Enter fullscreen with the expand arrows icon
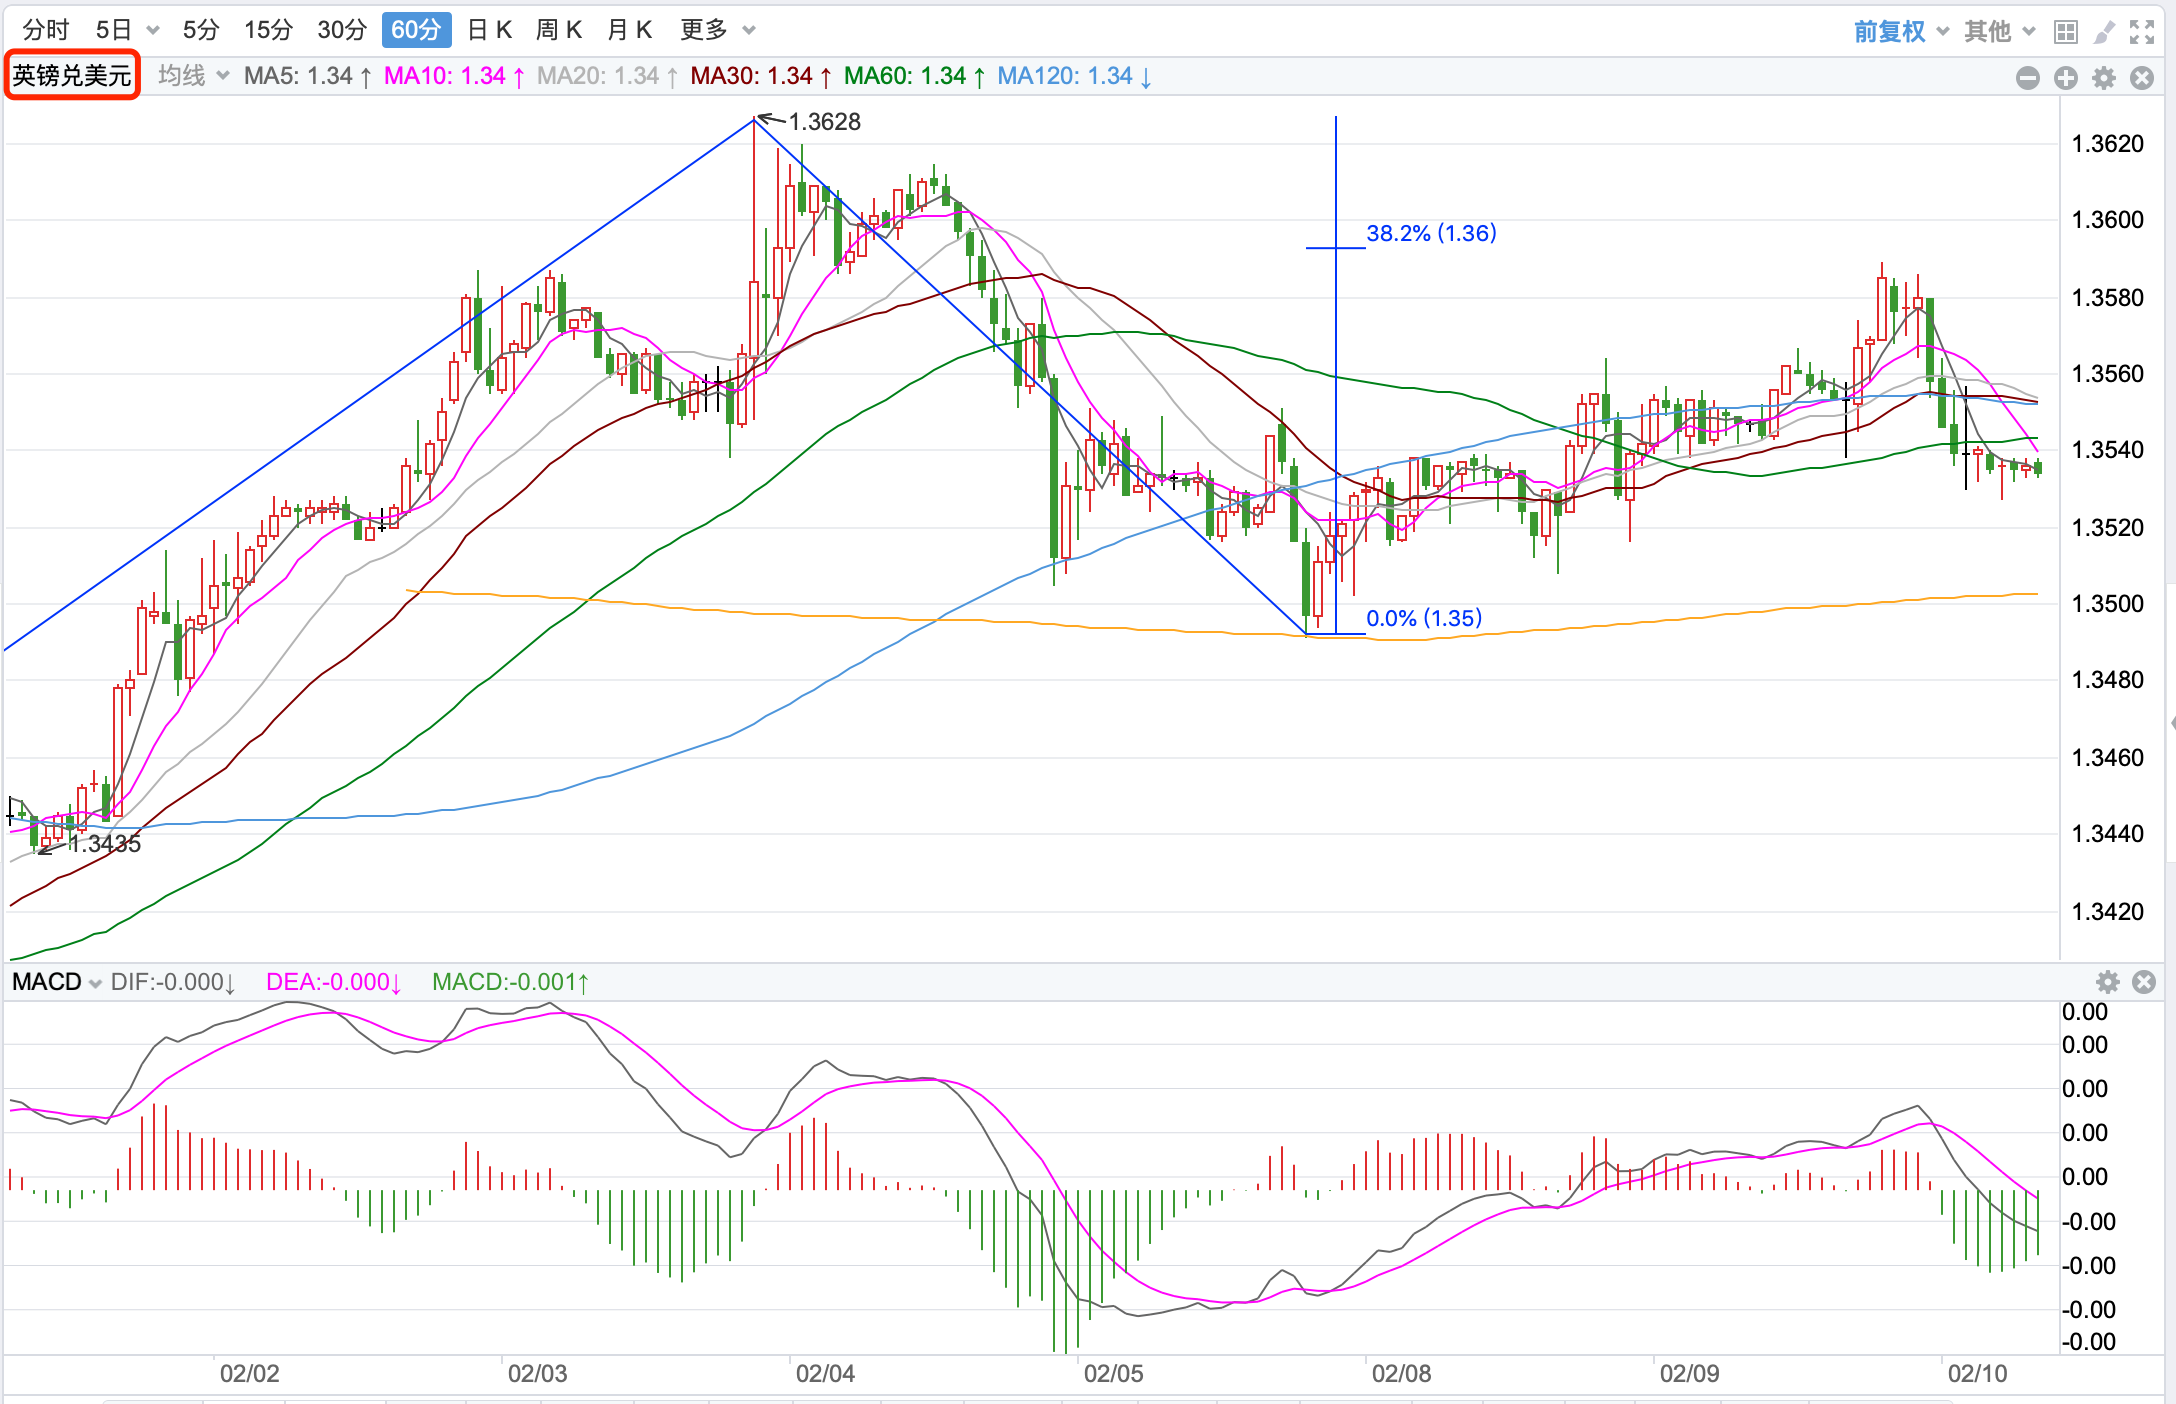The height and width of the screenshot is (1404, 2176). click(x=2142, y=32)
